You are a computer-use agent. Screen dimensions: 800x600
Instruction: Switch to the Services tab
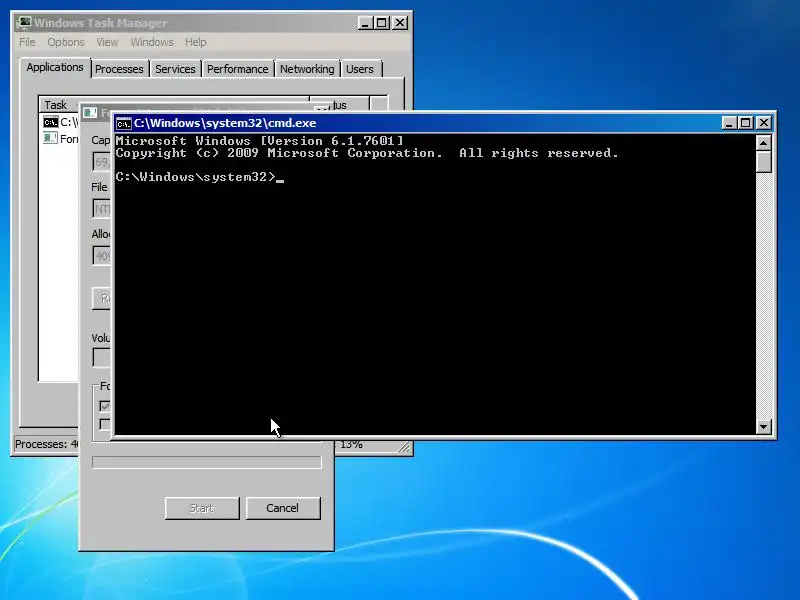[x=175, y=69]
